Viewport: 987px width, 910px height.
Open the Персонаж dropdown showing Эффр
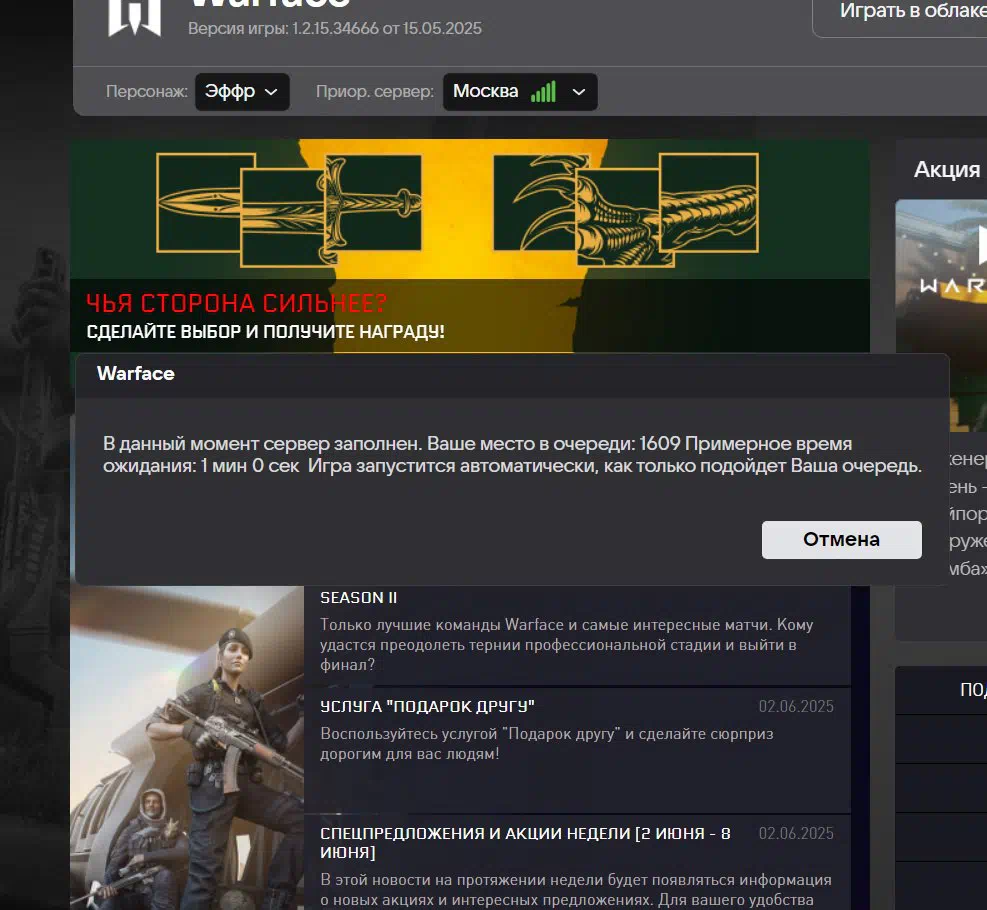[x=242, y=92]
